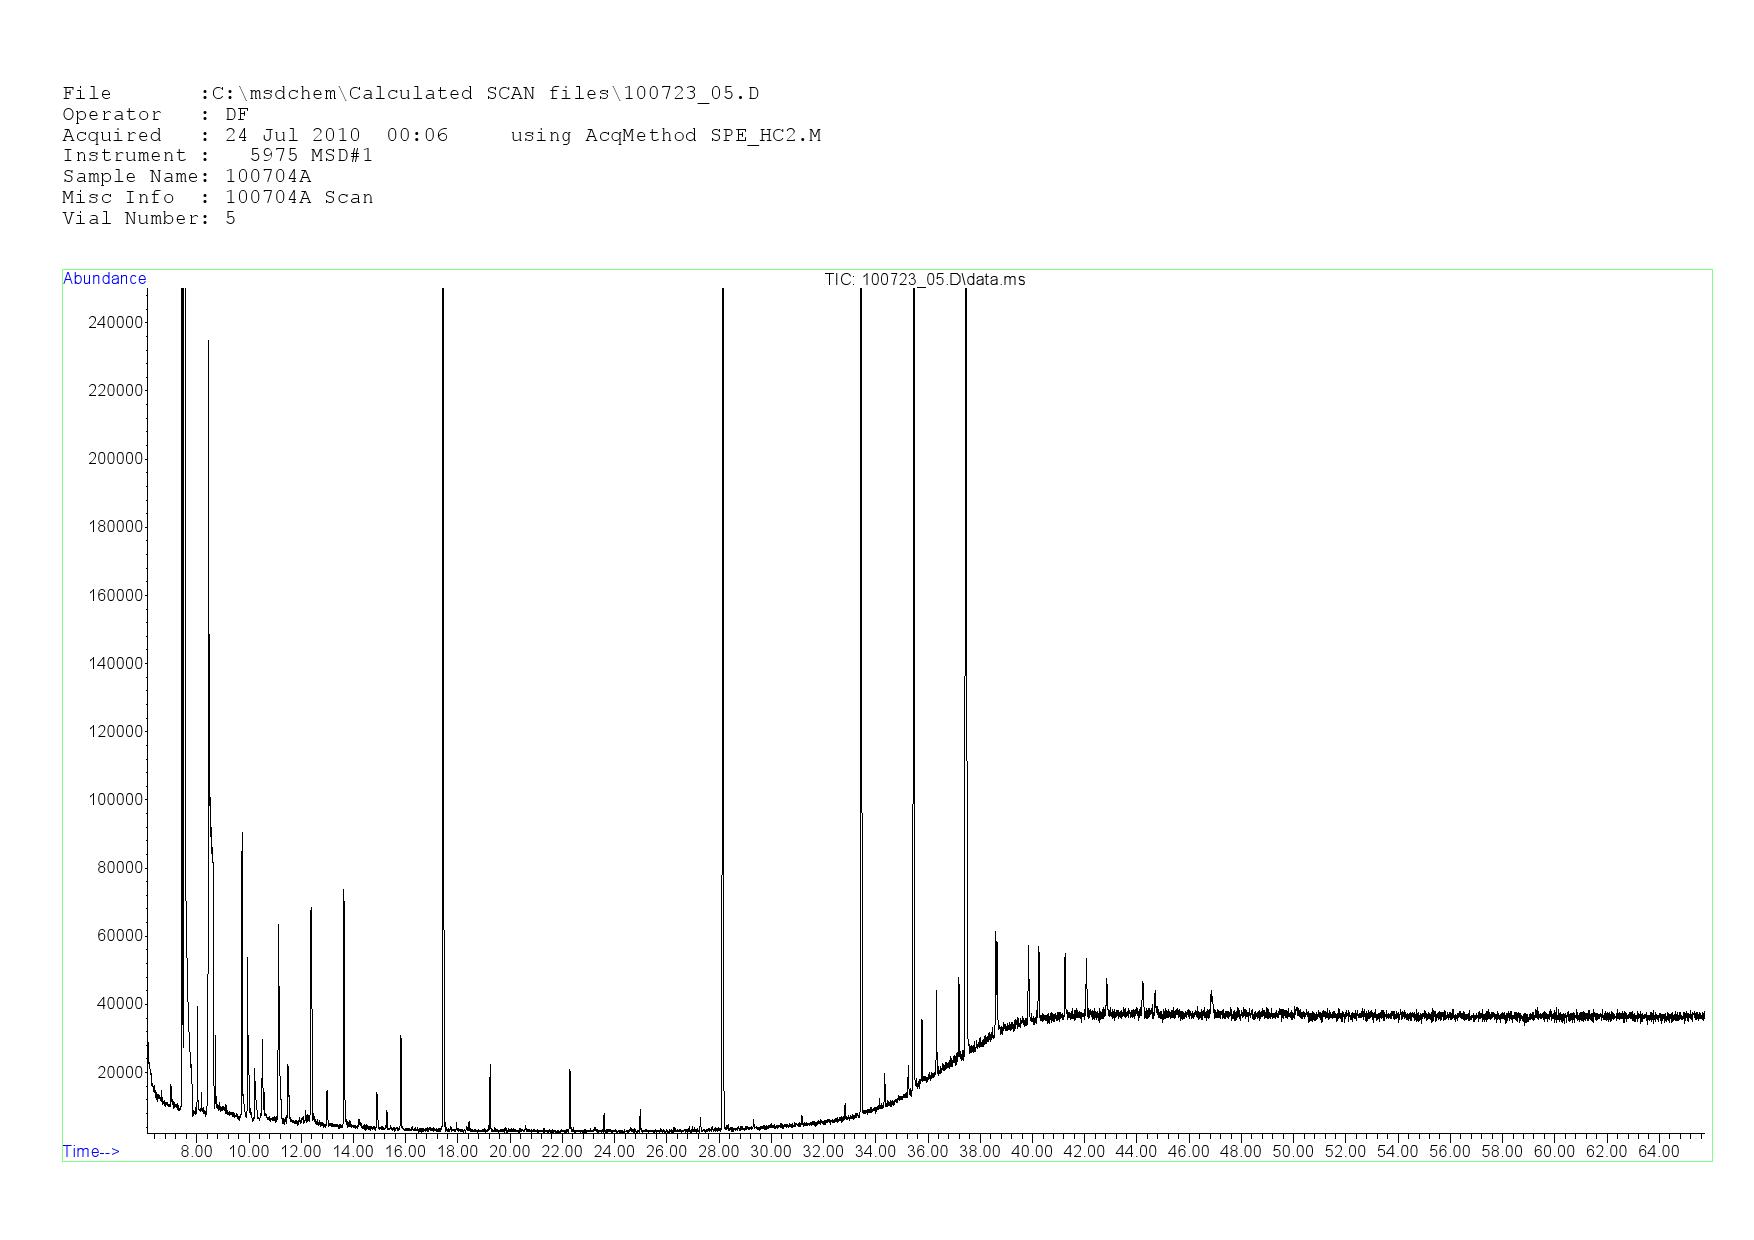Click the blue Abundance axis label
The height and width of the screenshot is (1240, 1754).
point(105,279)
